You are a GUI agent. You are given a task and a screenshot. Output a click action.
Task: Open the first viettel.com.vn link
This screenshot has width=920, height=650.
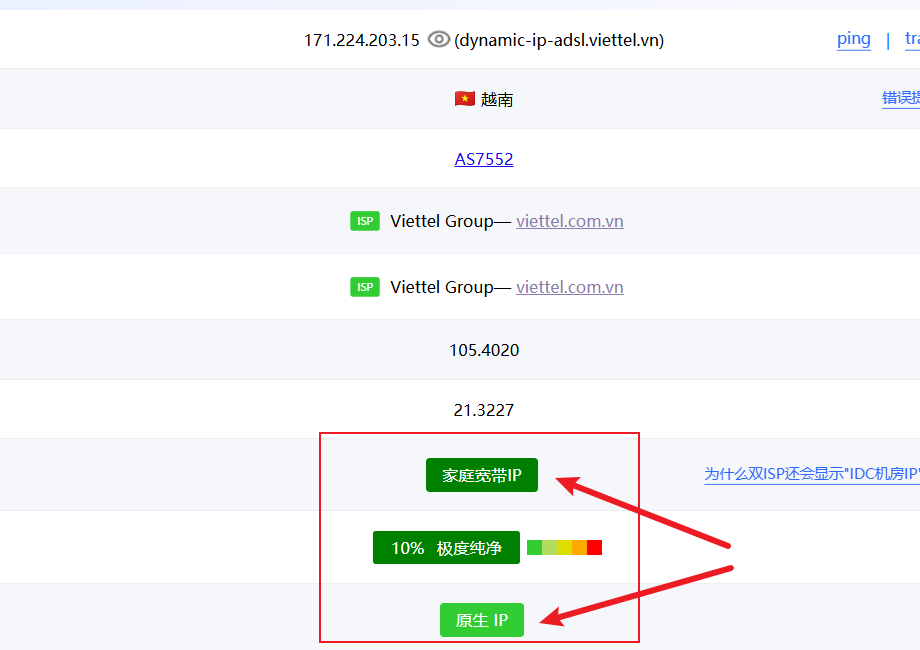point(569,221)
